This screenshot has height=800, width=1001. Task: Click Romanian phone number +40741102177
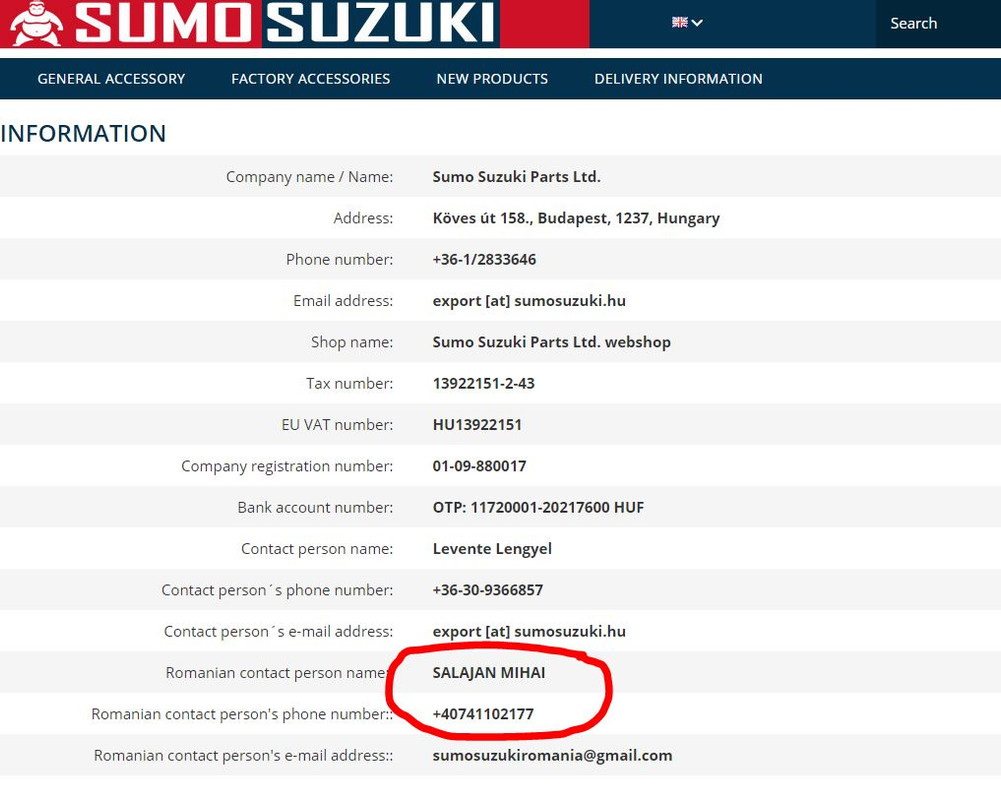(483, 714)
